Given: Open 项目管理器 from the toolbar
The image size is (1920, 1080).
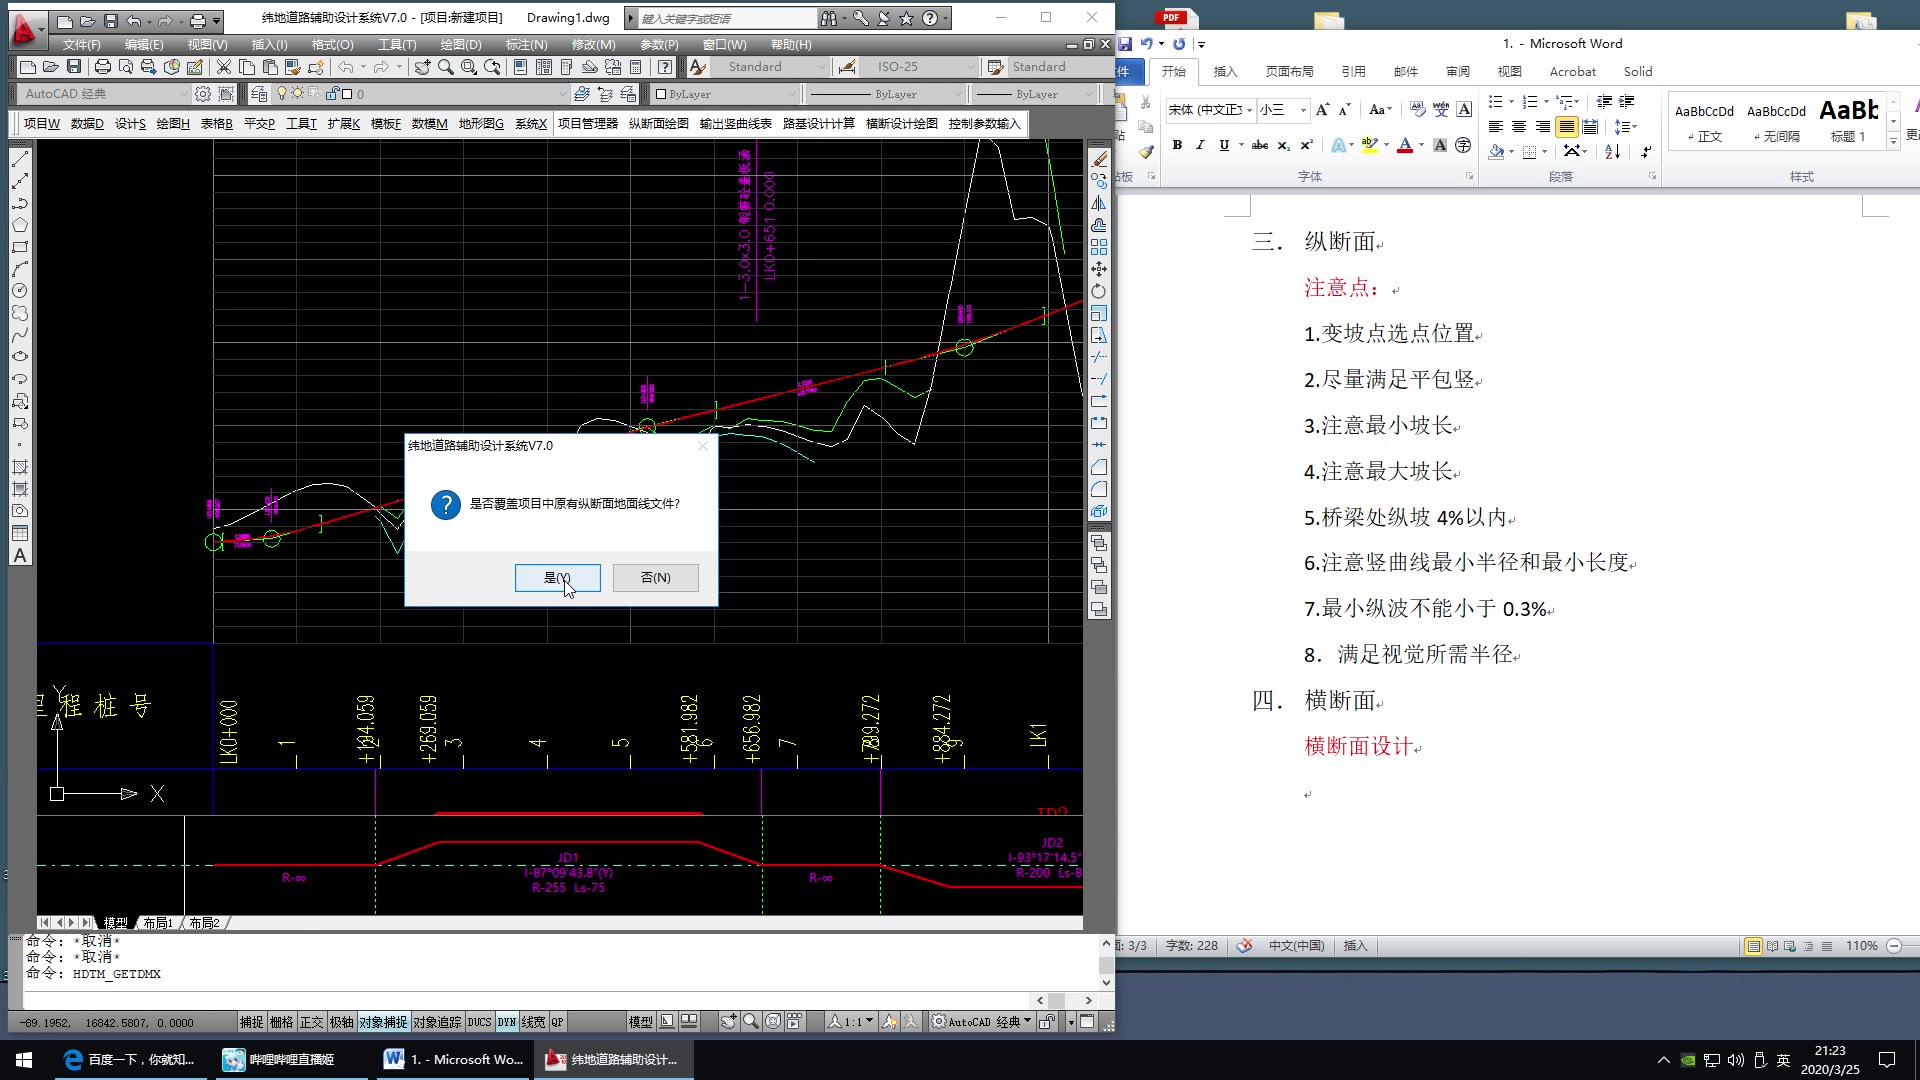Looking at the screenshot, I should 587,123.
